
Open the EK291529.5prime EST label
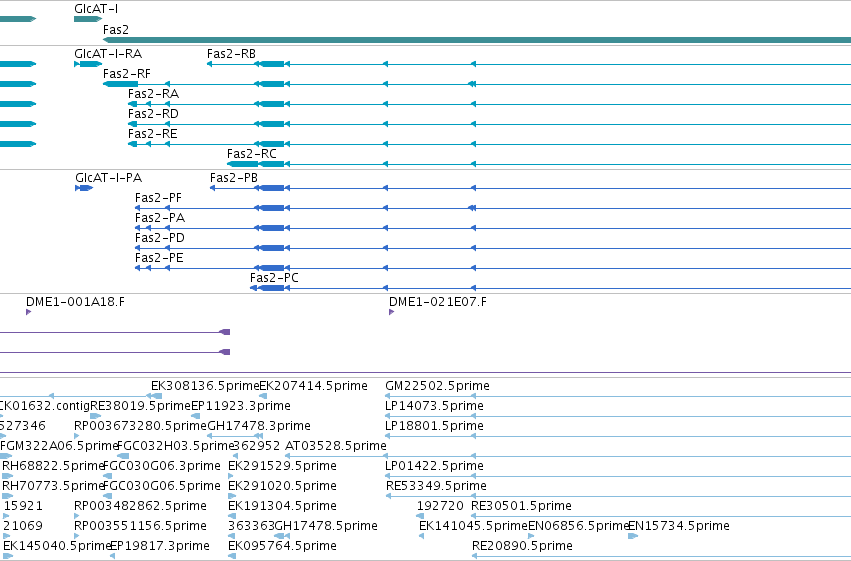tap(282, 467)
